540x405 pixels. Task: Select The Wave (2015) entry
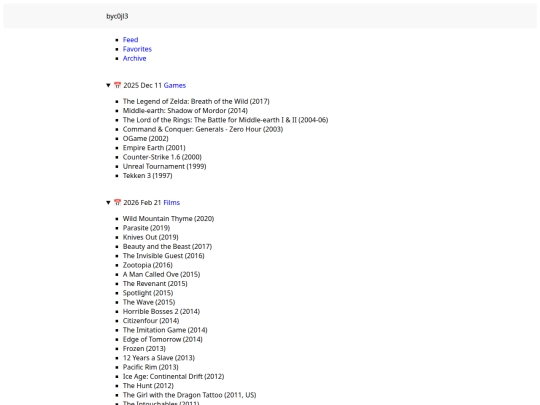click(149, 302)
